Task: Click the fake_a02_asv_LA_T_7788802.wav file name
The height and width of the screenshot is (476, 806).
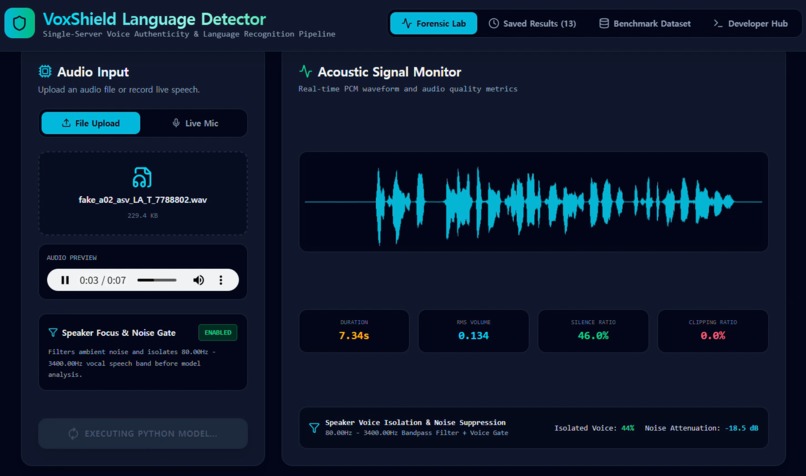Action: [x=142, y=199]
